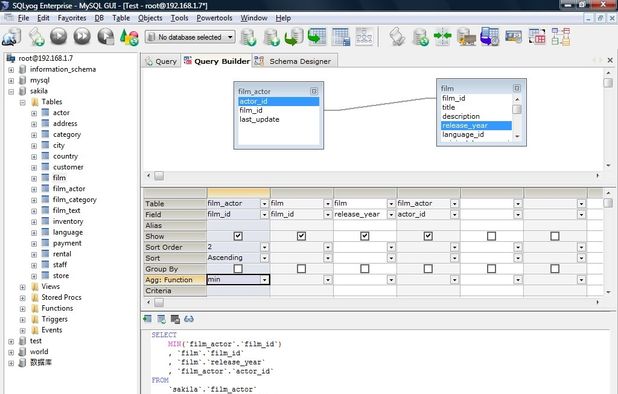Open the Sort dropdown showing Ascending
The width and height of the screenshot is (618, 394).
(x=264, y=258)
